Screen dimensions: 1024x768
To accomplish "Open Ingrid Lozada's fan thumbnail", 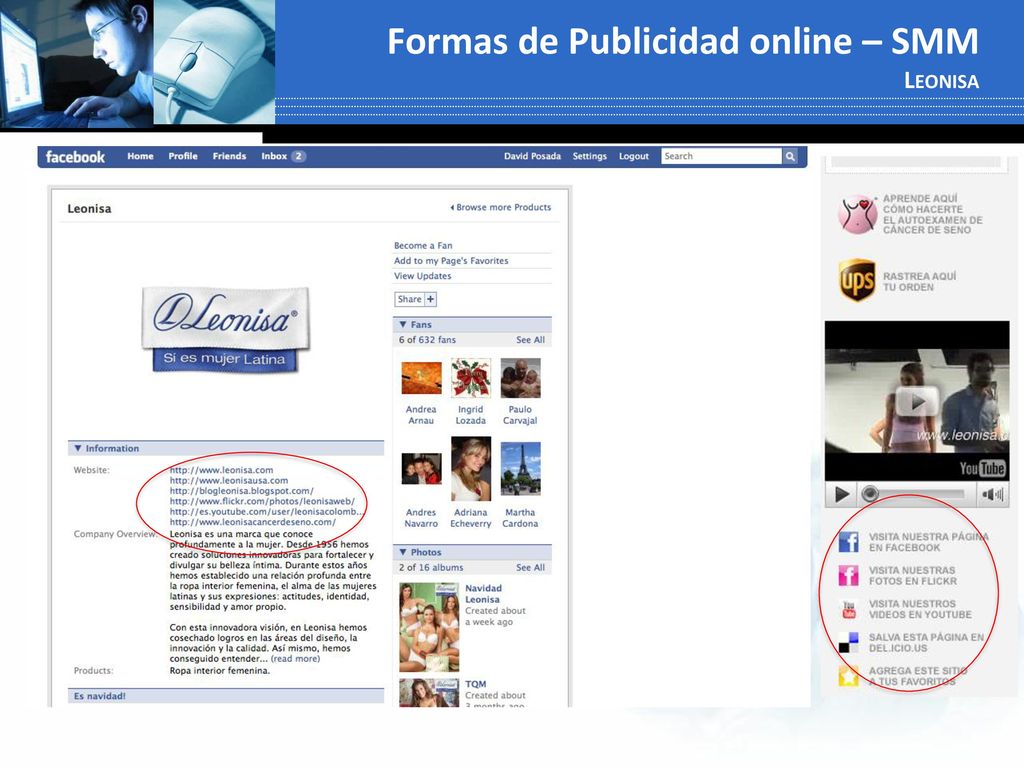I will tap(471, 377).
